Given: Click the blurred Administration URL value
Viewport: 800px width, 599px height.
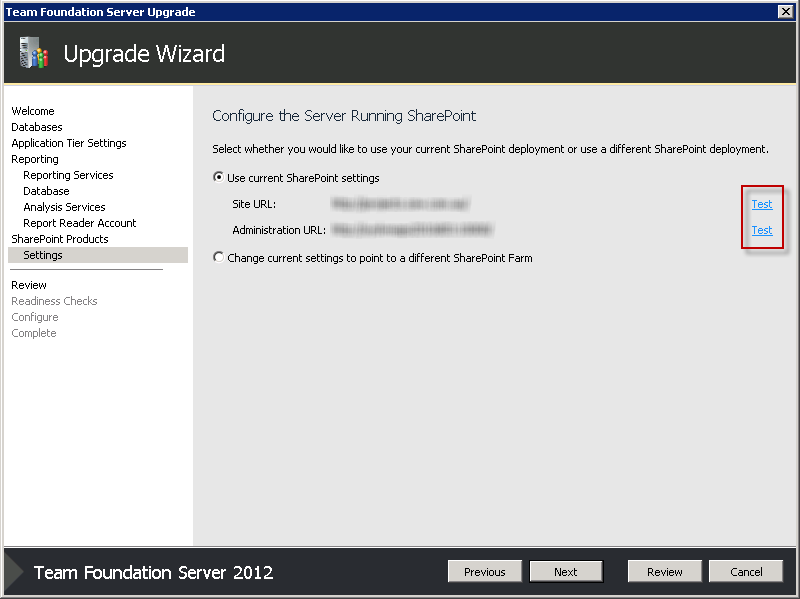Looking at the screenshot, I should pos(412,230).
